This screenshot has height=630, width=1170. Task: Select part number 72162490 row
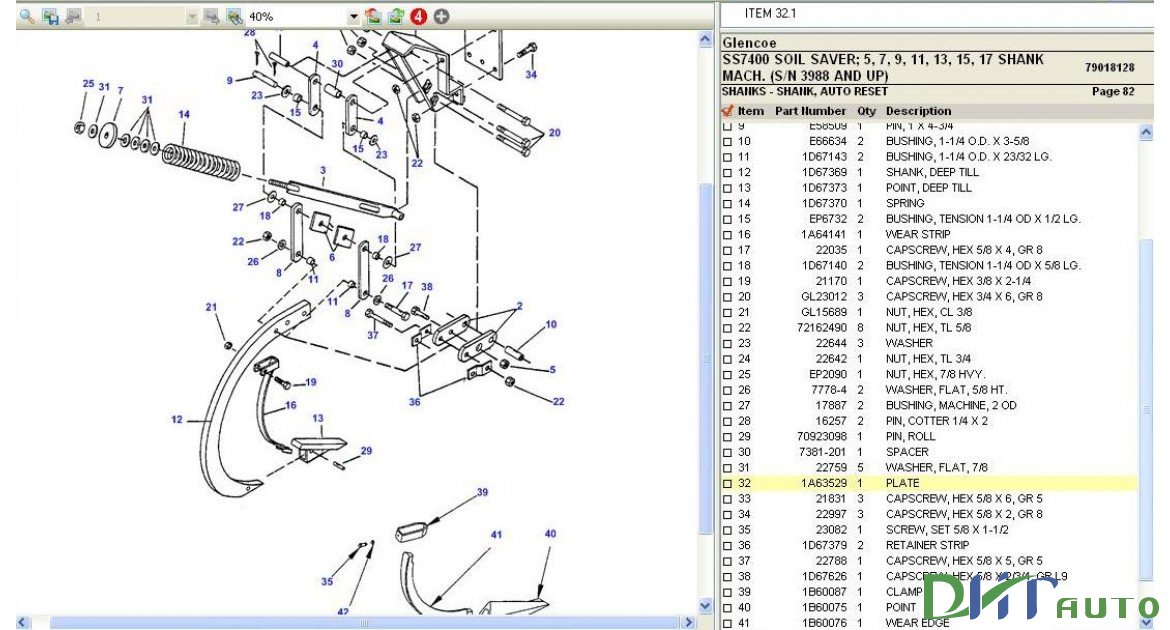click(929, 328)
